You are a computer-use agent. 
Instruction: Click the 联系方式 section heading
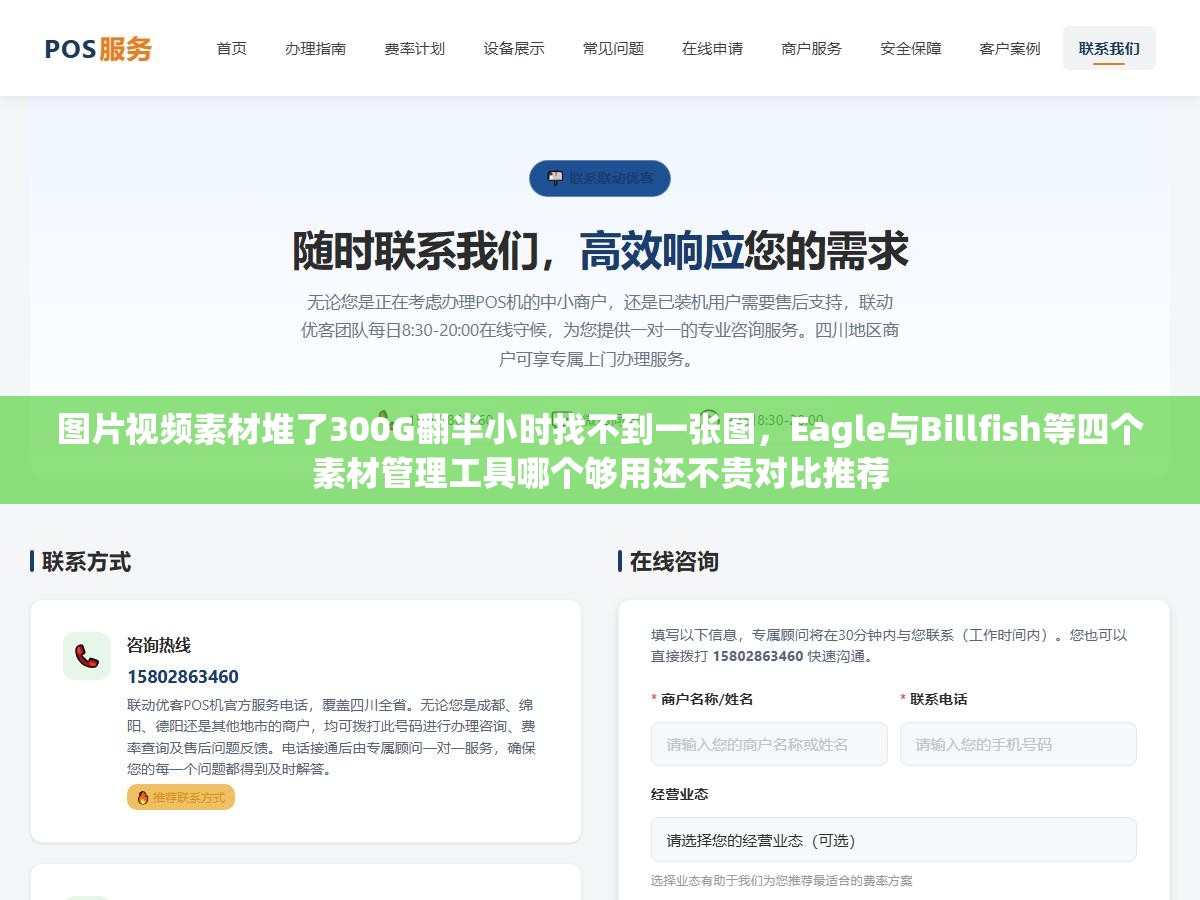(86, 561)
